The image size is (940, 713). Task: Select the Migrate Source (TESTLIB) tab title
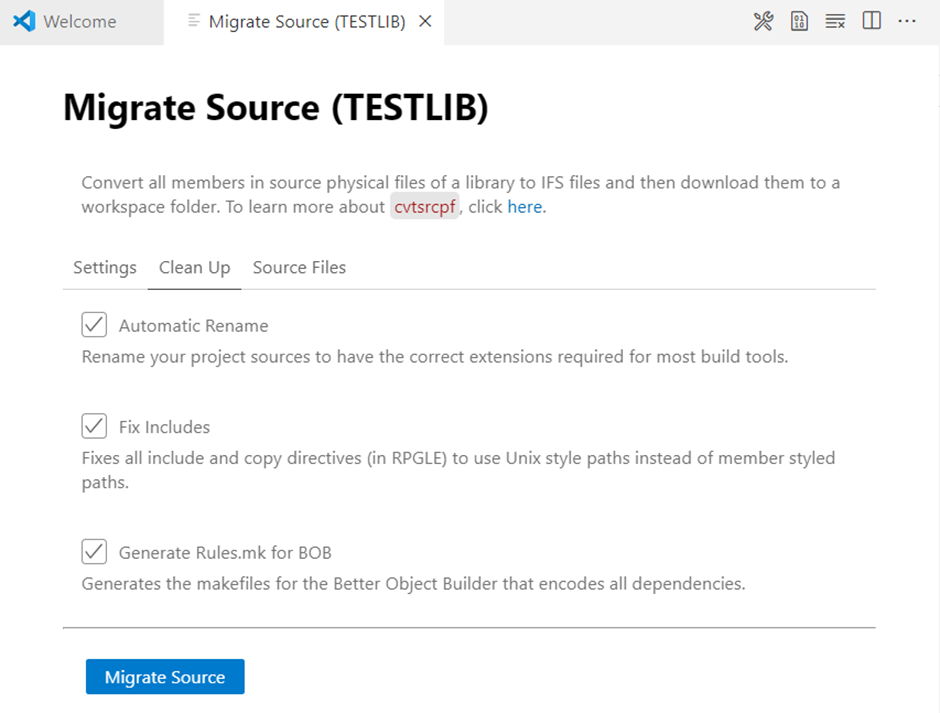click(x=307, y=22)
